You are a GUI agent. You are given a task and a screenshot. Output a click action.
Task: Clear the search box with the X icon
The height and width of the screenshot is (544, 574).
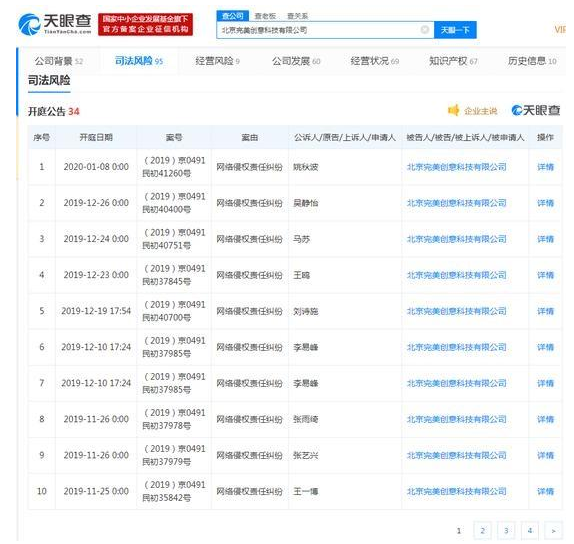tap(425, 30)
